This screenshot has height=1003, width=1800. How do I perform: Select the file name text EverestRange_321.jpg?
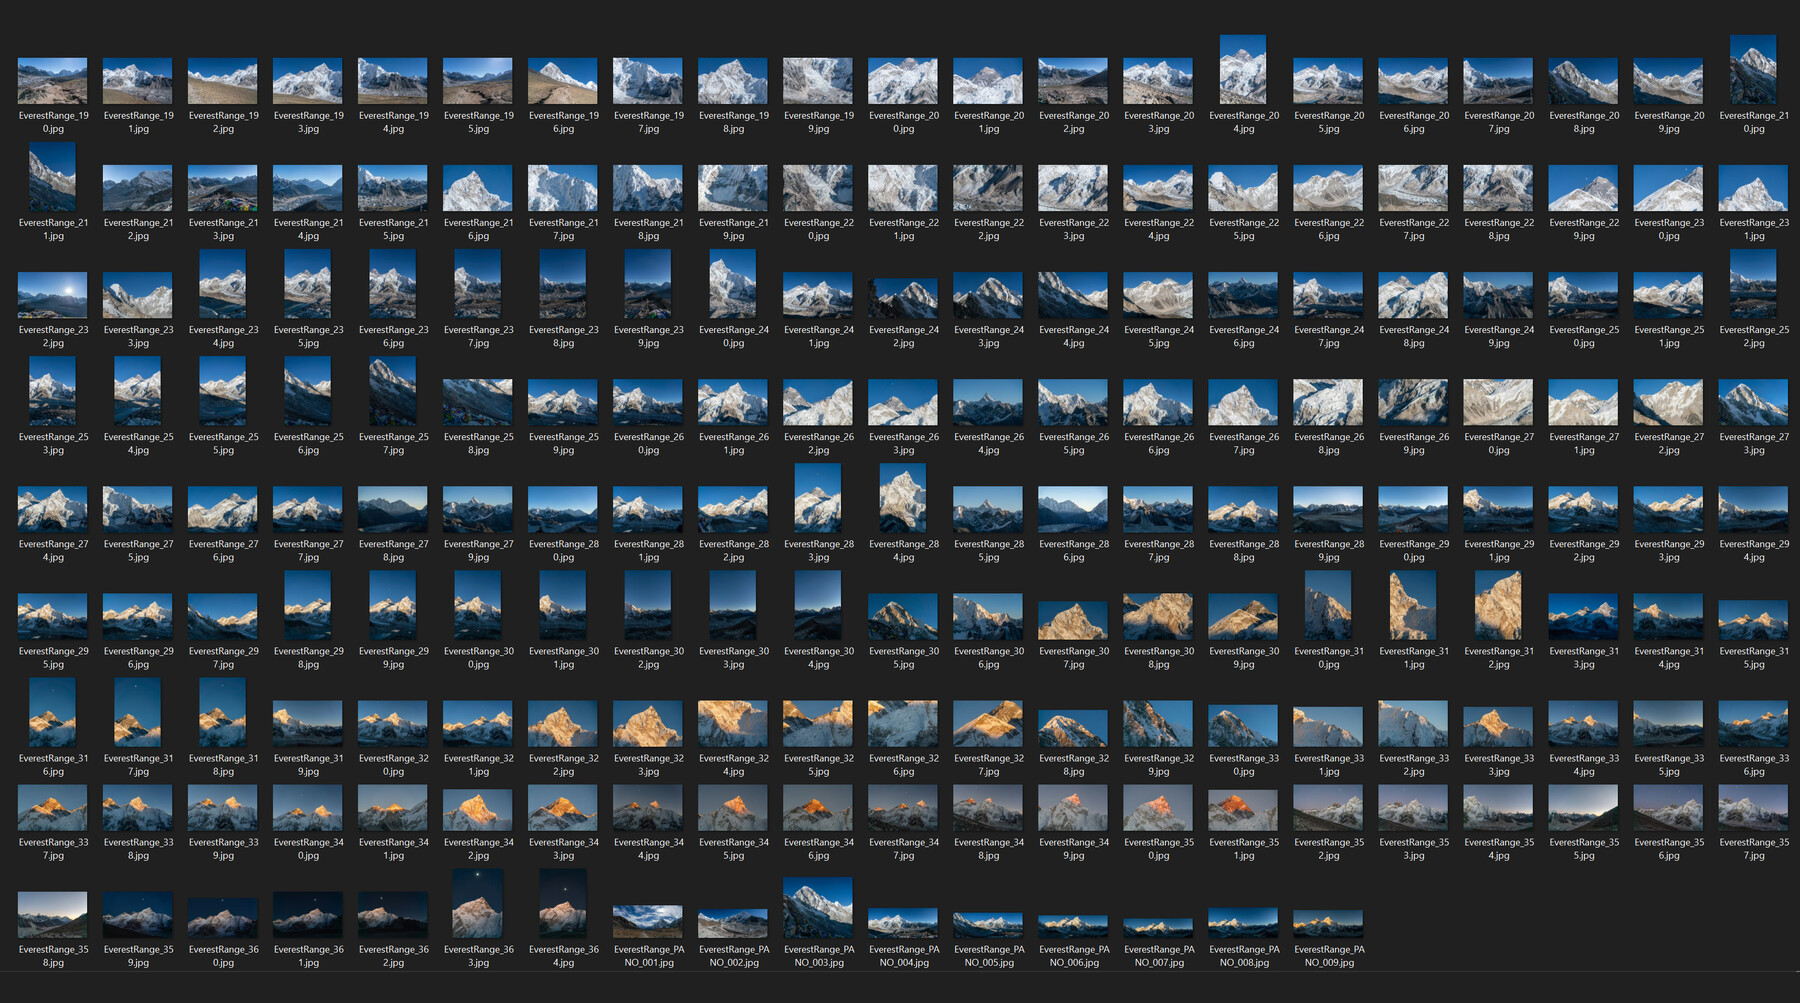tap(478, 764)
